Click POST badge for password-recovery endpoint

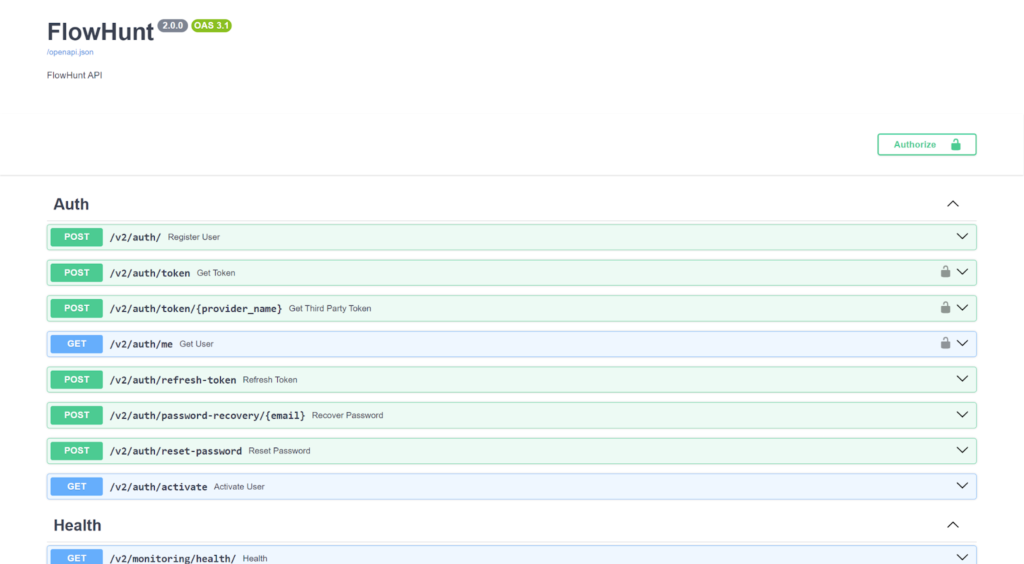76,415
